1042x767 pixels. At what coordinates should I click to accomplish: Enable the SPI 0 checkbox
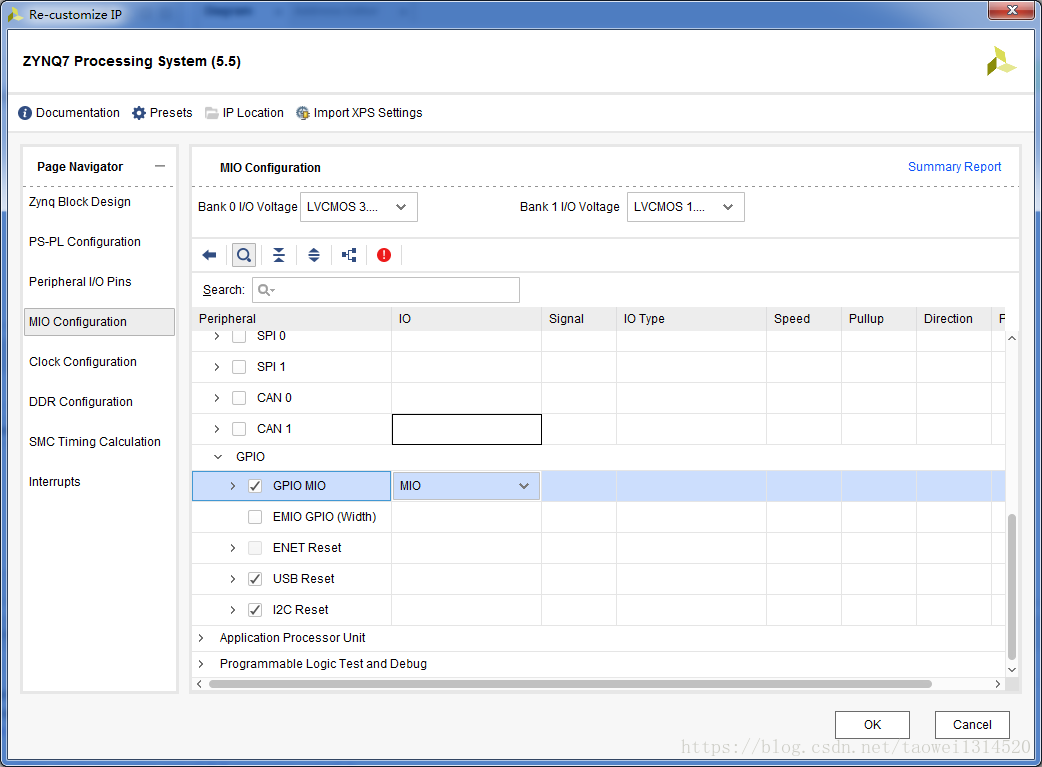239,336
